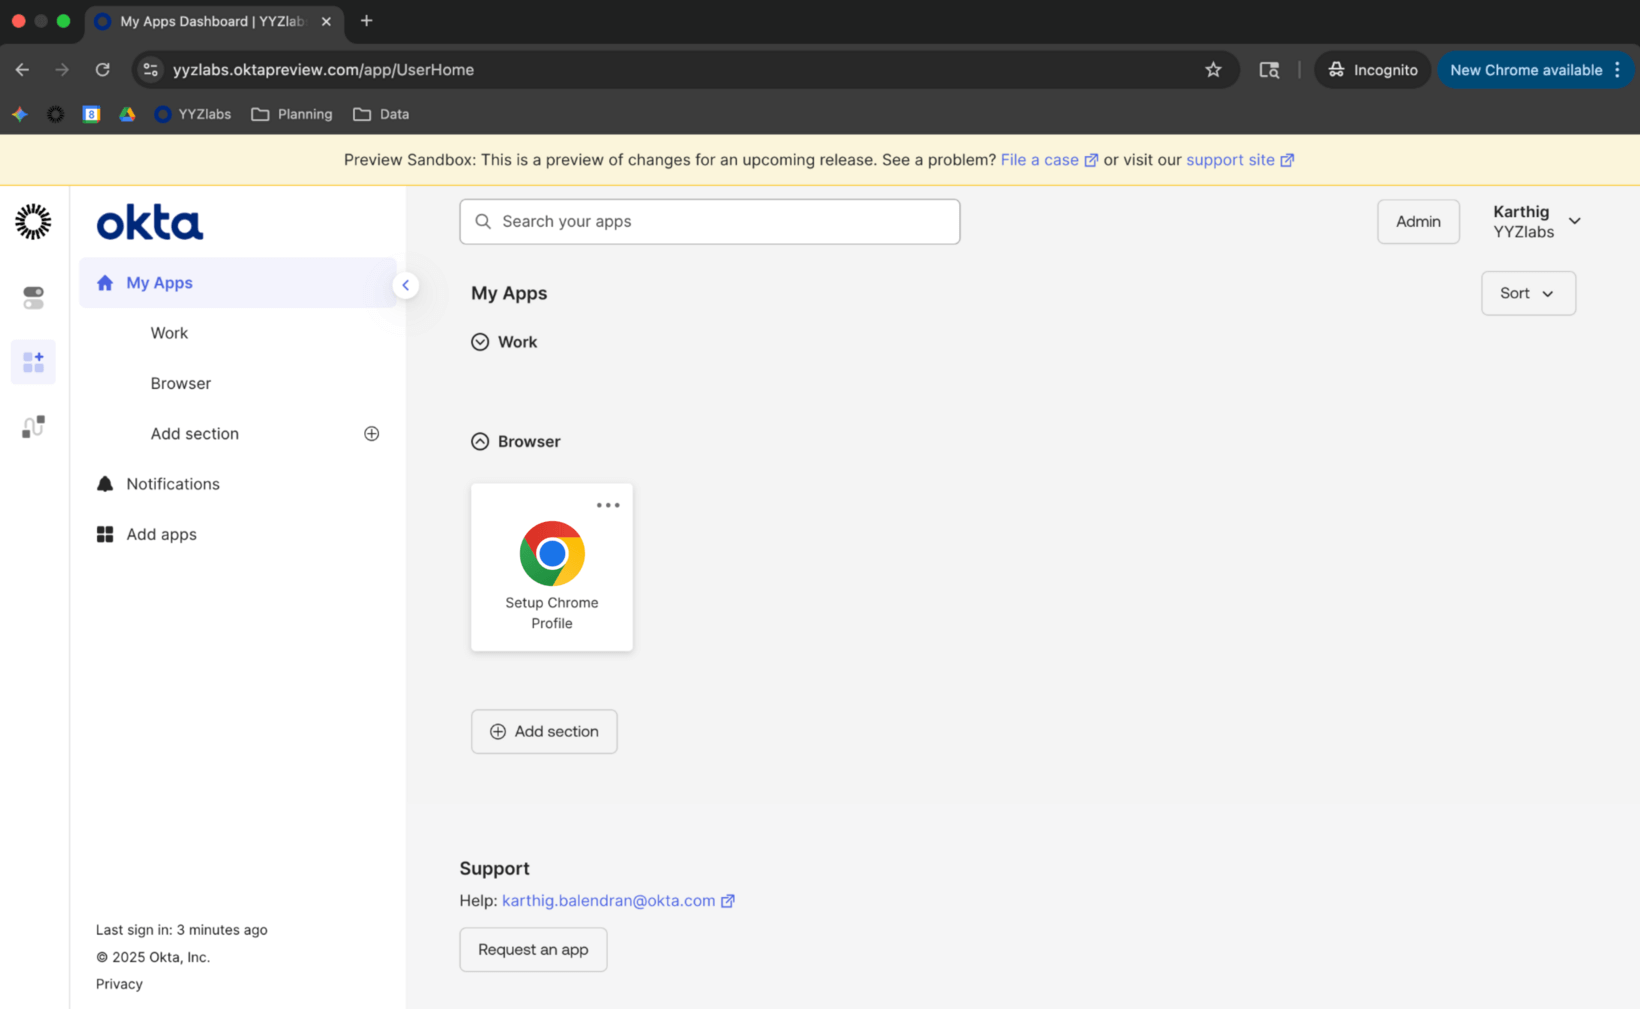
Task: Open Add apps in the sidebar
Action: point(161,534)
